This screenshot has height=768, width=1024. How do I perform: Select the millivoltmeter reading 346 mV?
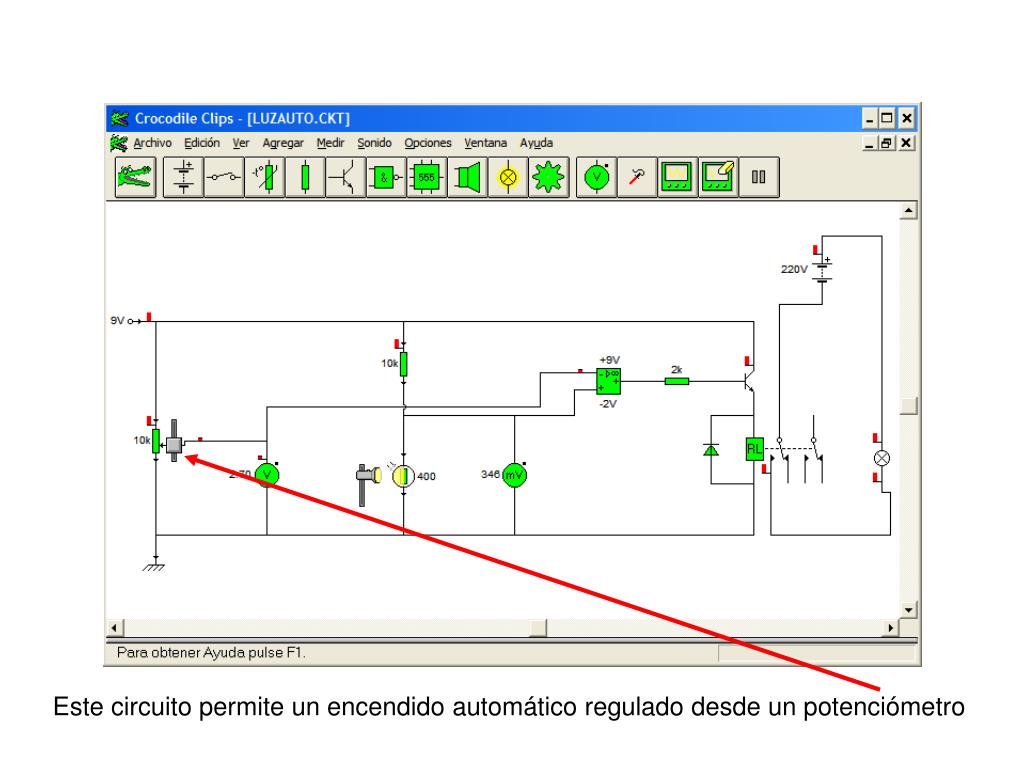515,475
